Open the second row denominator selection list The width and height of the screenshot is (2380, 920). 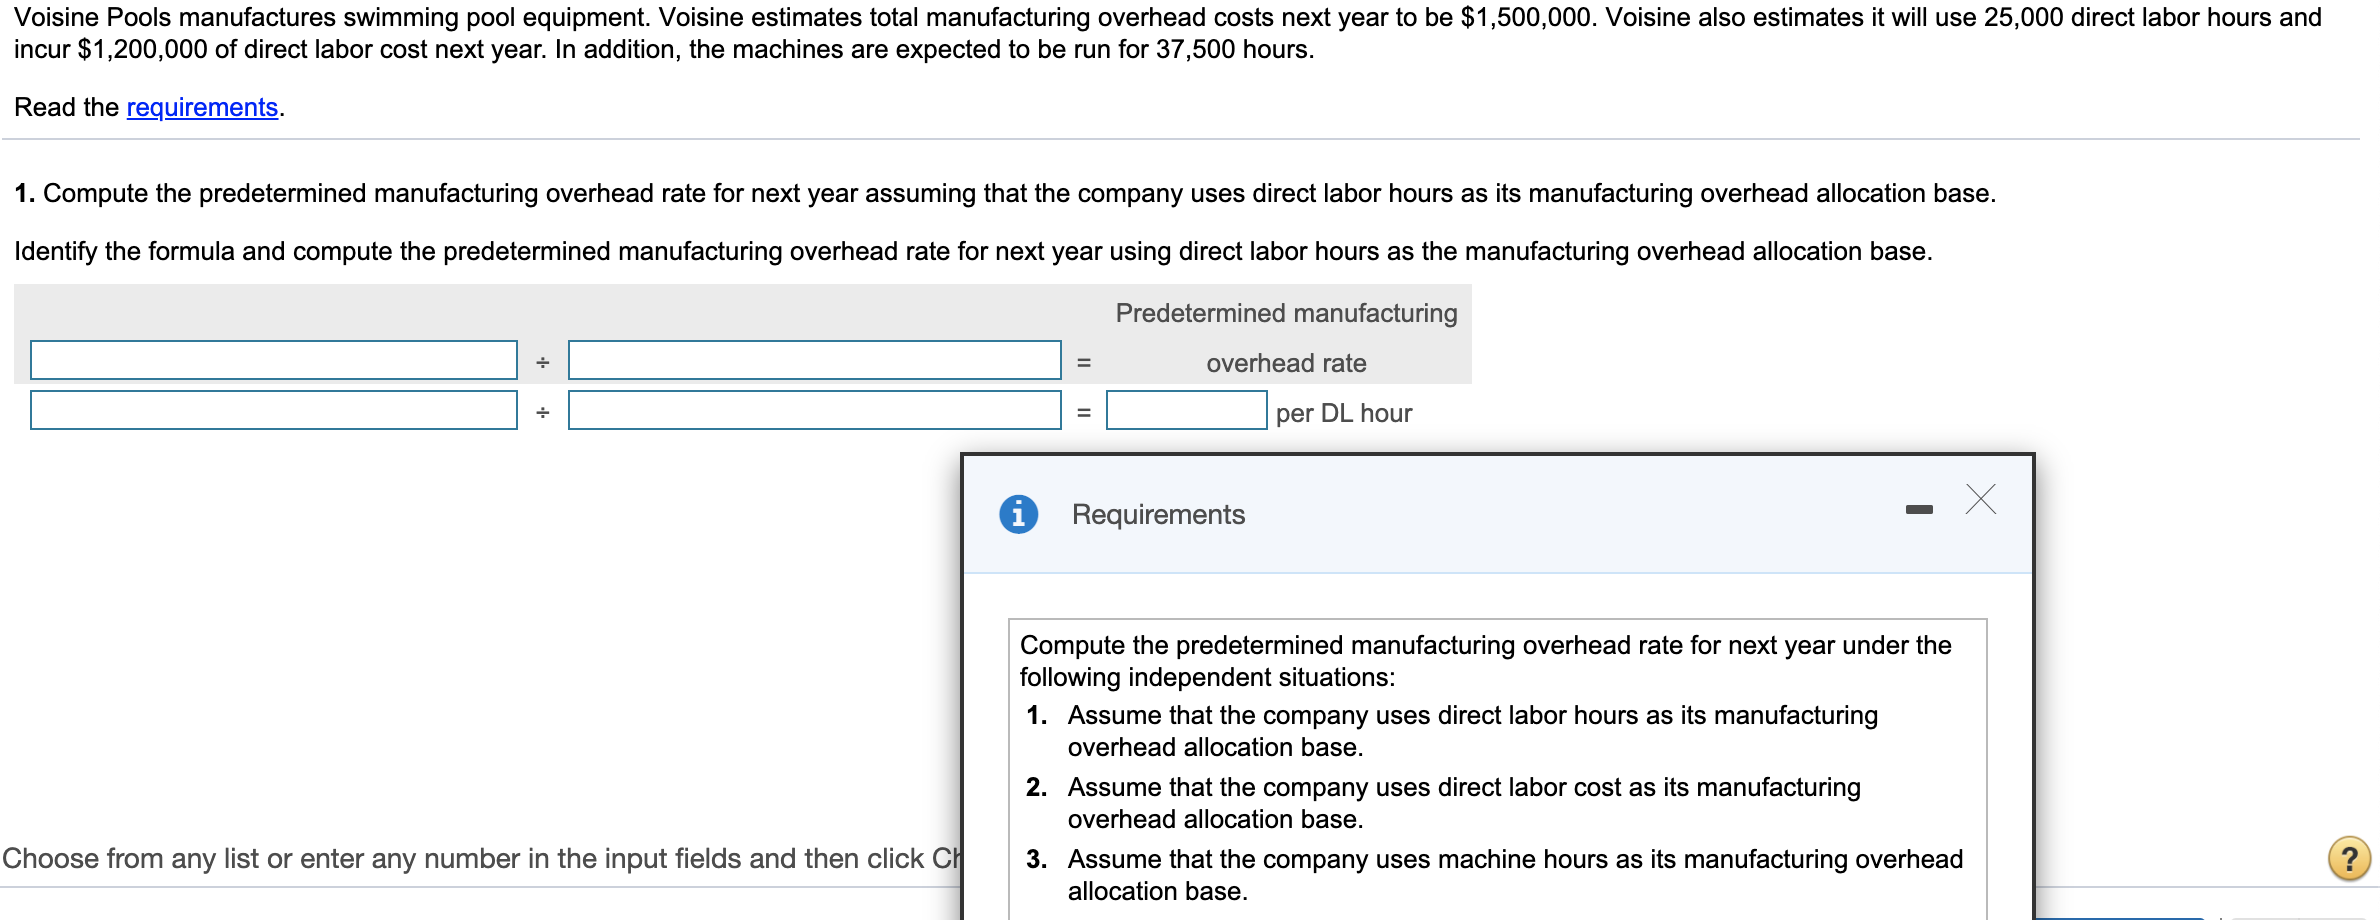814,411
